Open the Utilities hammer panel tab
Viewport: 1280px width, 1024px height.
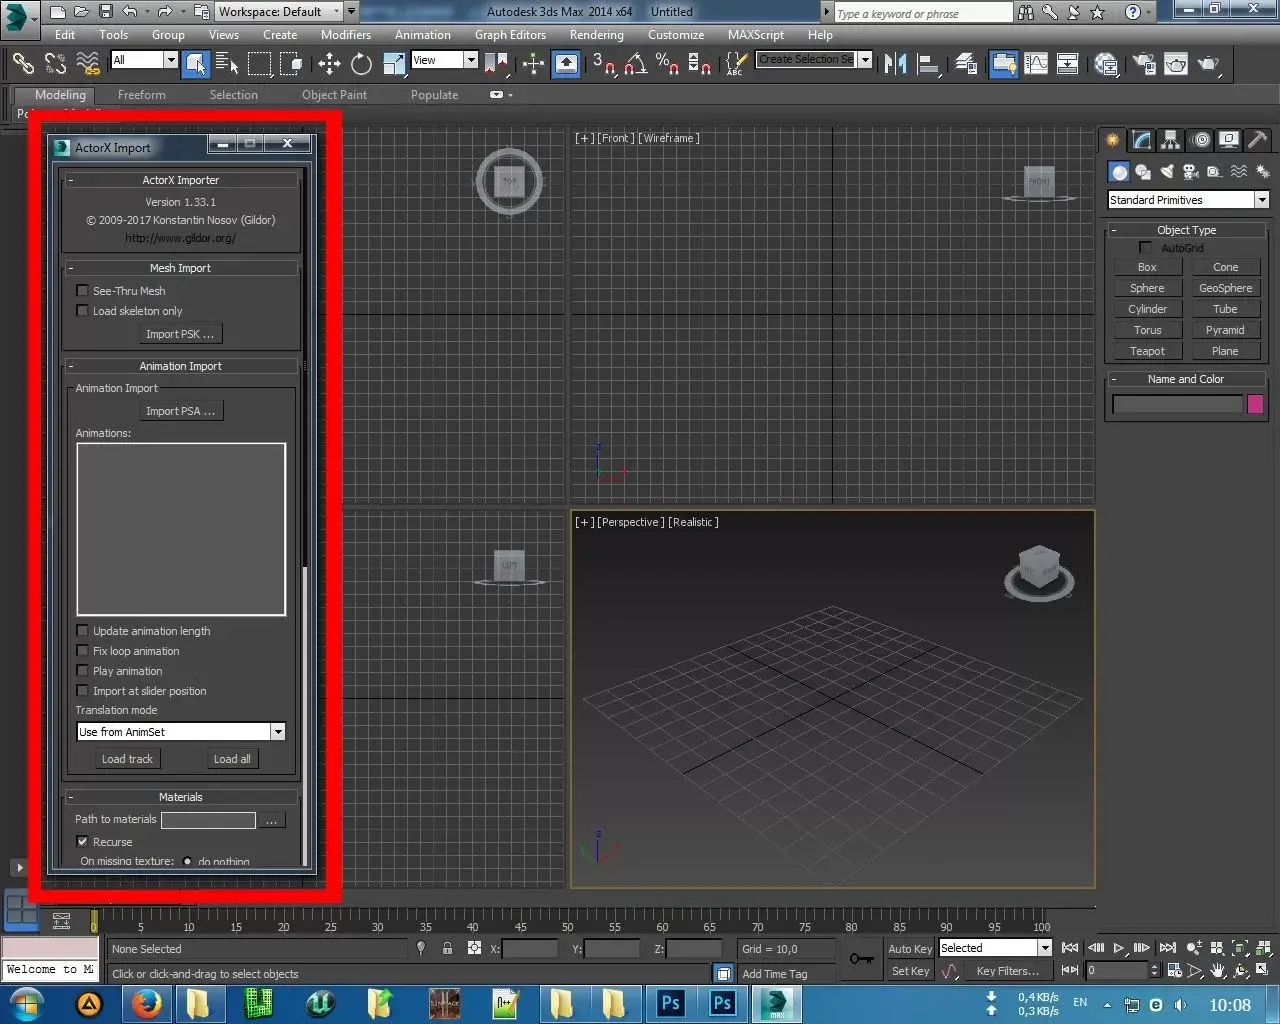[1258, 140]
